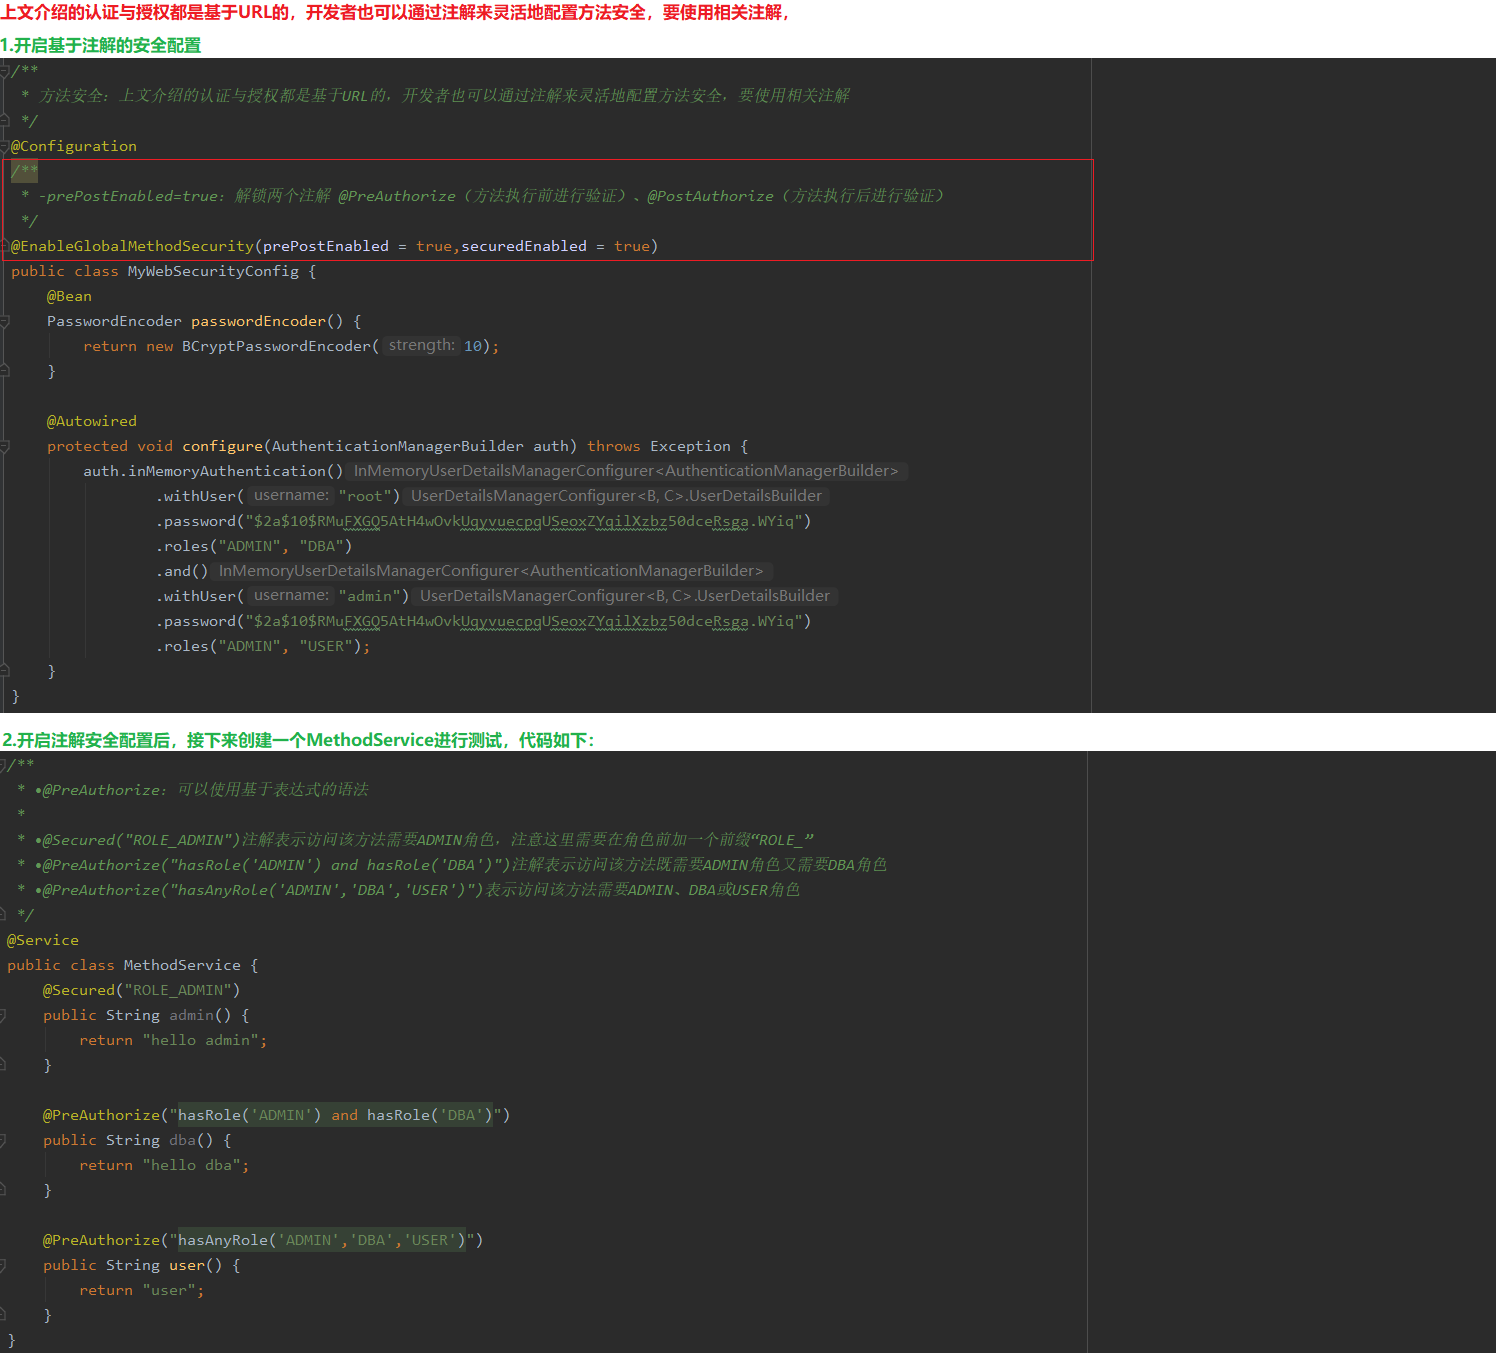Click closing fold marker of user() method

coord(3,1315)
